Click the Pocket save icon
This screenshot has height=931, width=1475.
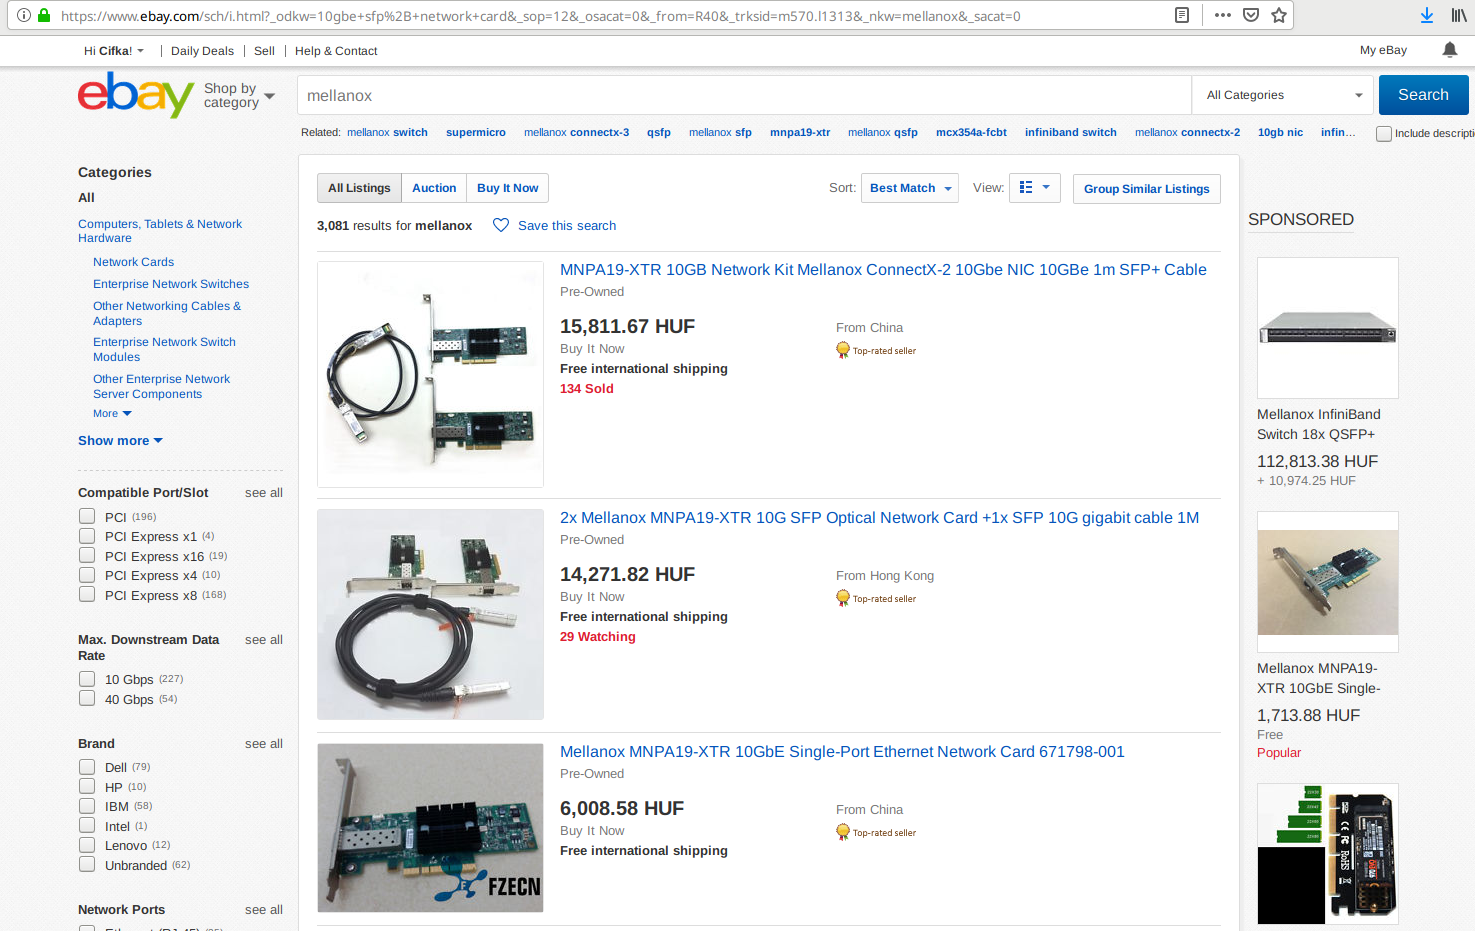click(x=1251, y=15)
